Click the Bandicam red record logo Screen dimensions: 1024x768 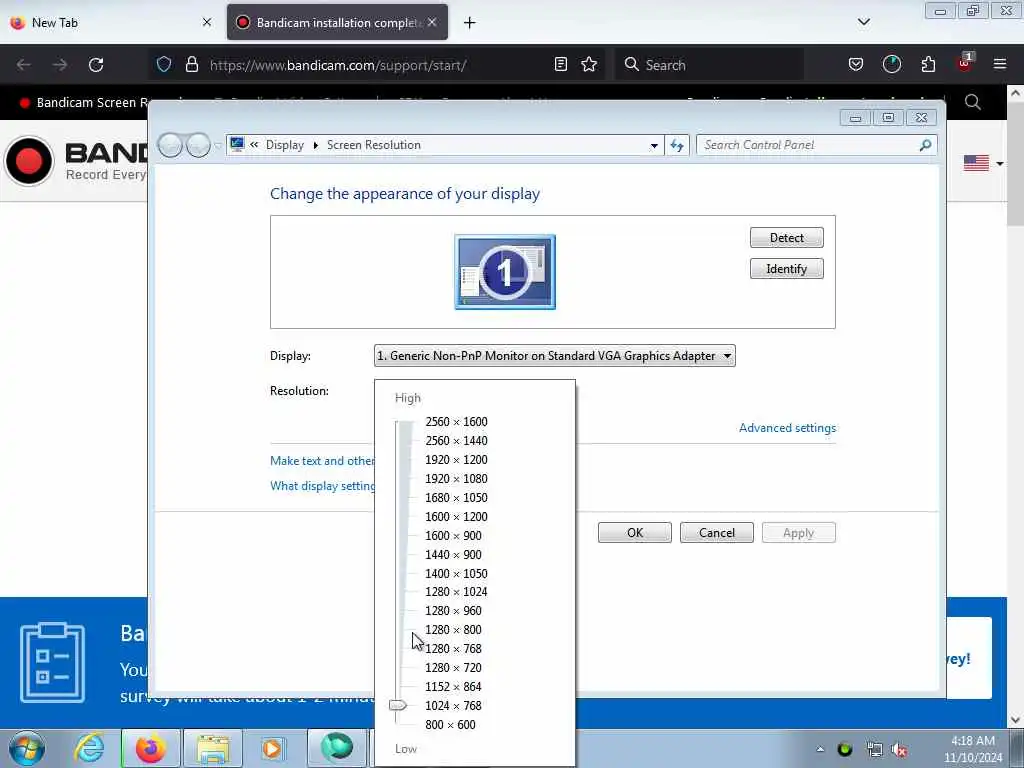click(x=29, y=161)
